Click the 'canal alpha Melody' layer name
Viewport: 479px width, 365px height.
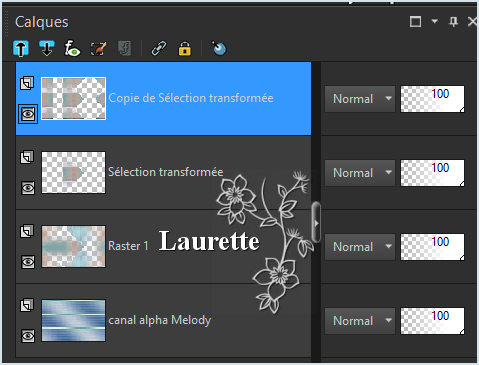click(x=160, y=320)
